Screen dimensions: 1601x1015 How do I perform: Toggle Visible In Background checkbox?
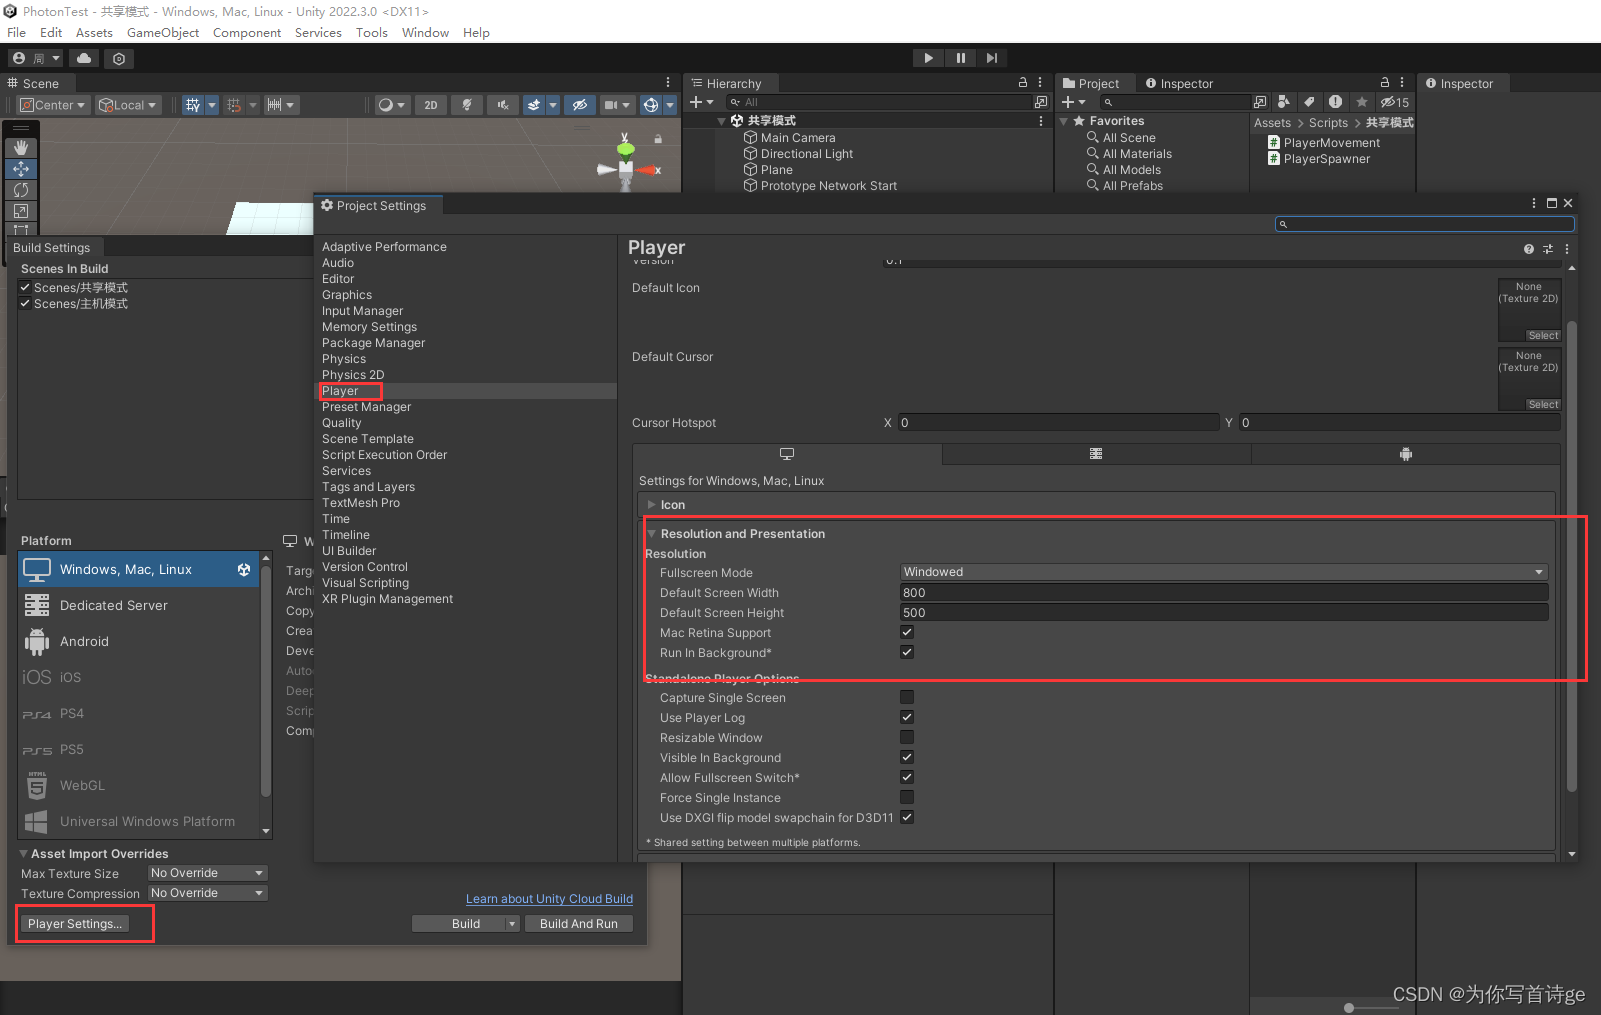pos(907,757)
